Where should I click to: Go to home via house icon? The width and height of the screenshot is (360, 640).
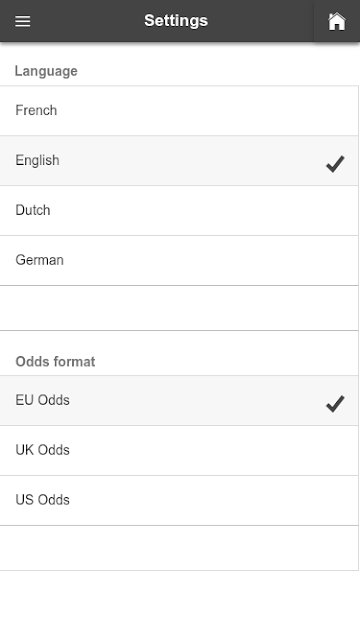pos(337,21)
